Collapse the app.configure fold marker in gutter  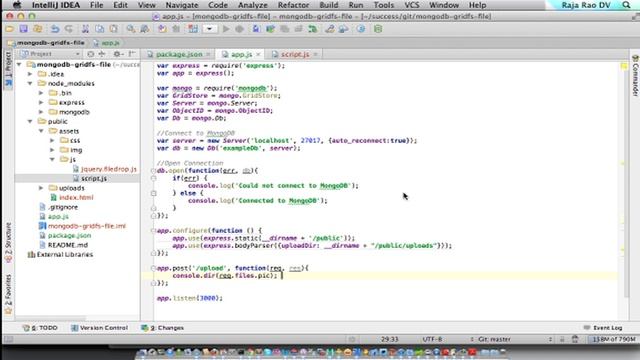point(153,231)
